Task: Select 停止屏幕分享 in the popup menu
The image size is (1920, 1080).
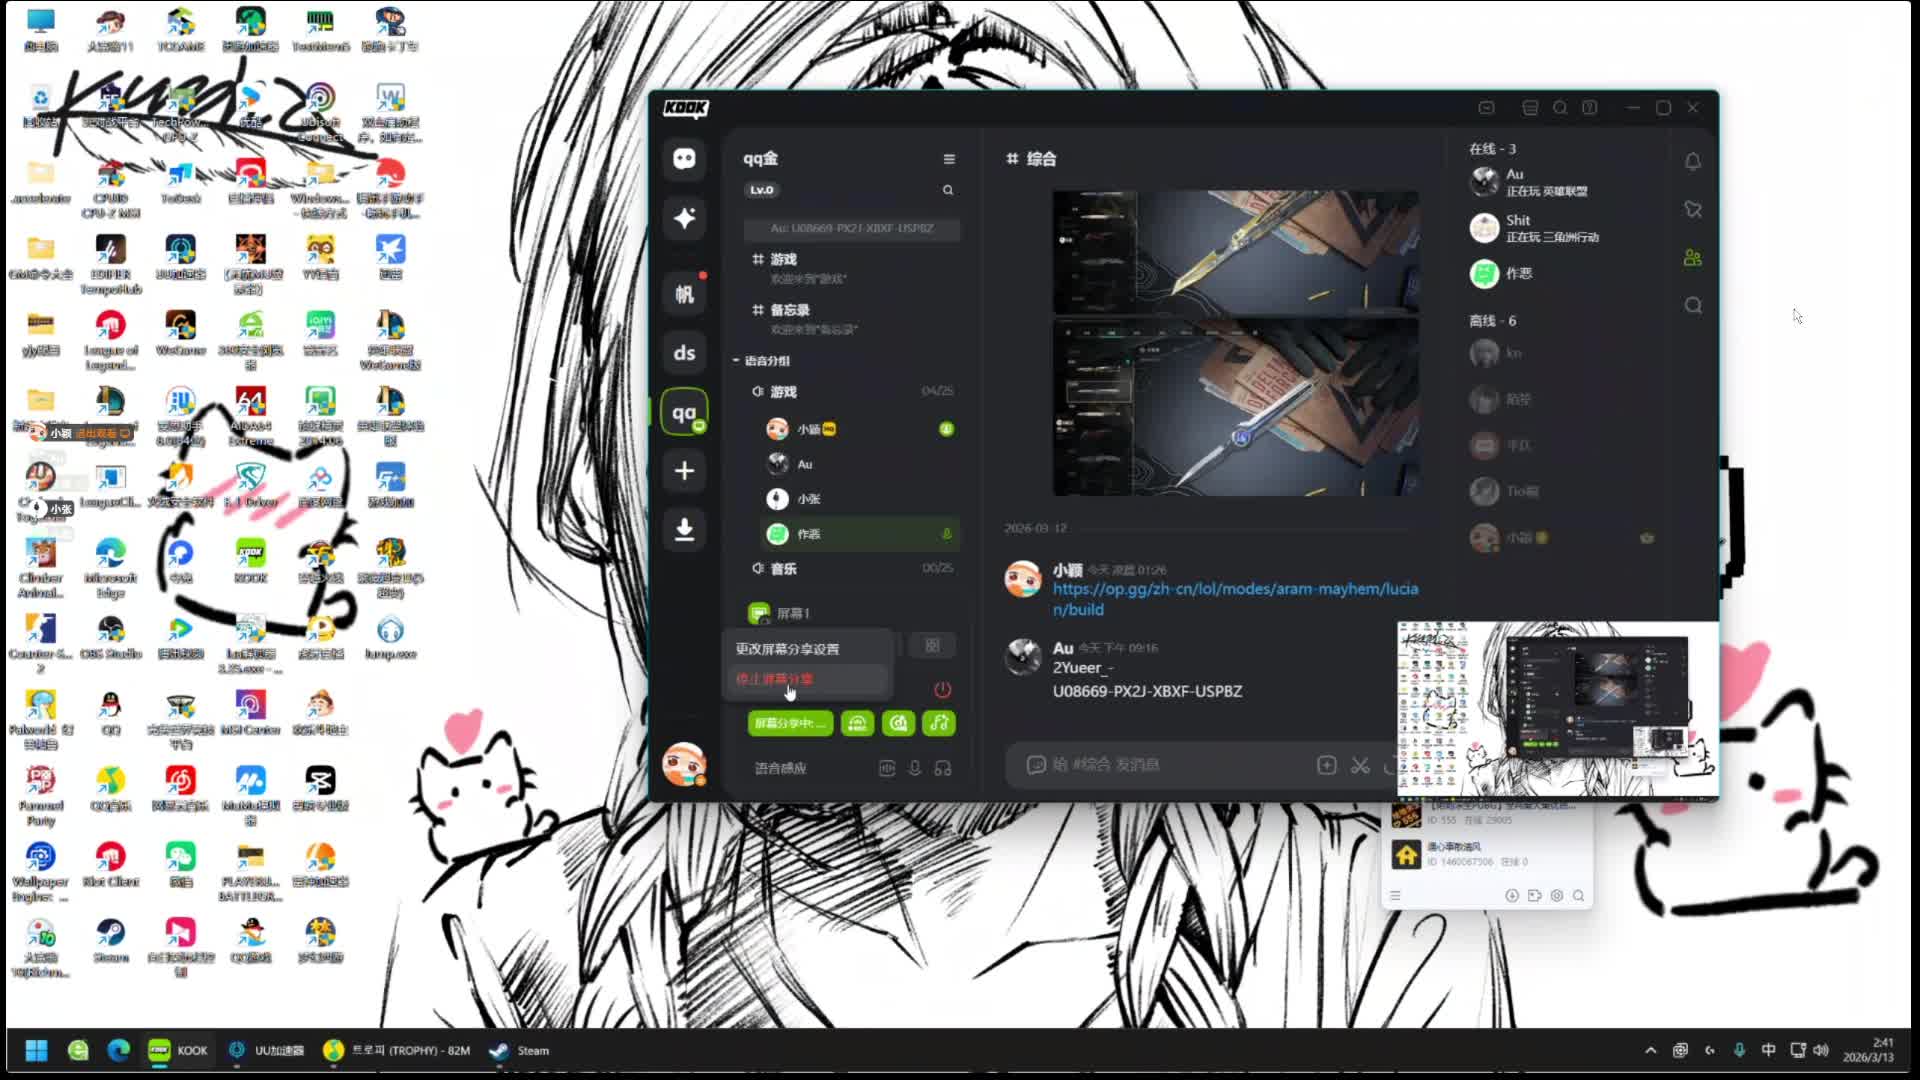Action: (x=775, y=679)
